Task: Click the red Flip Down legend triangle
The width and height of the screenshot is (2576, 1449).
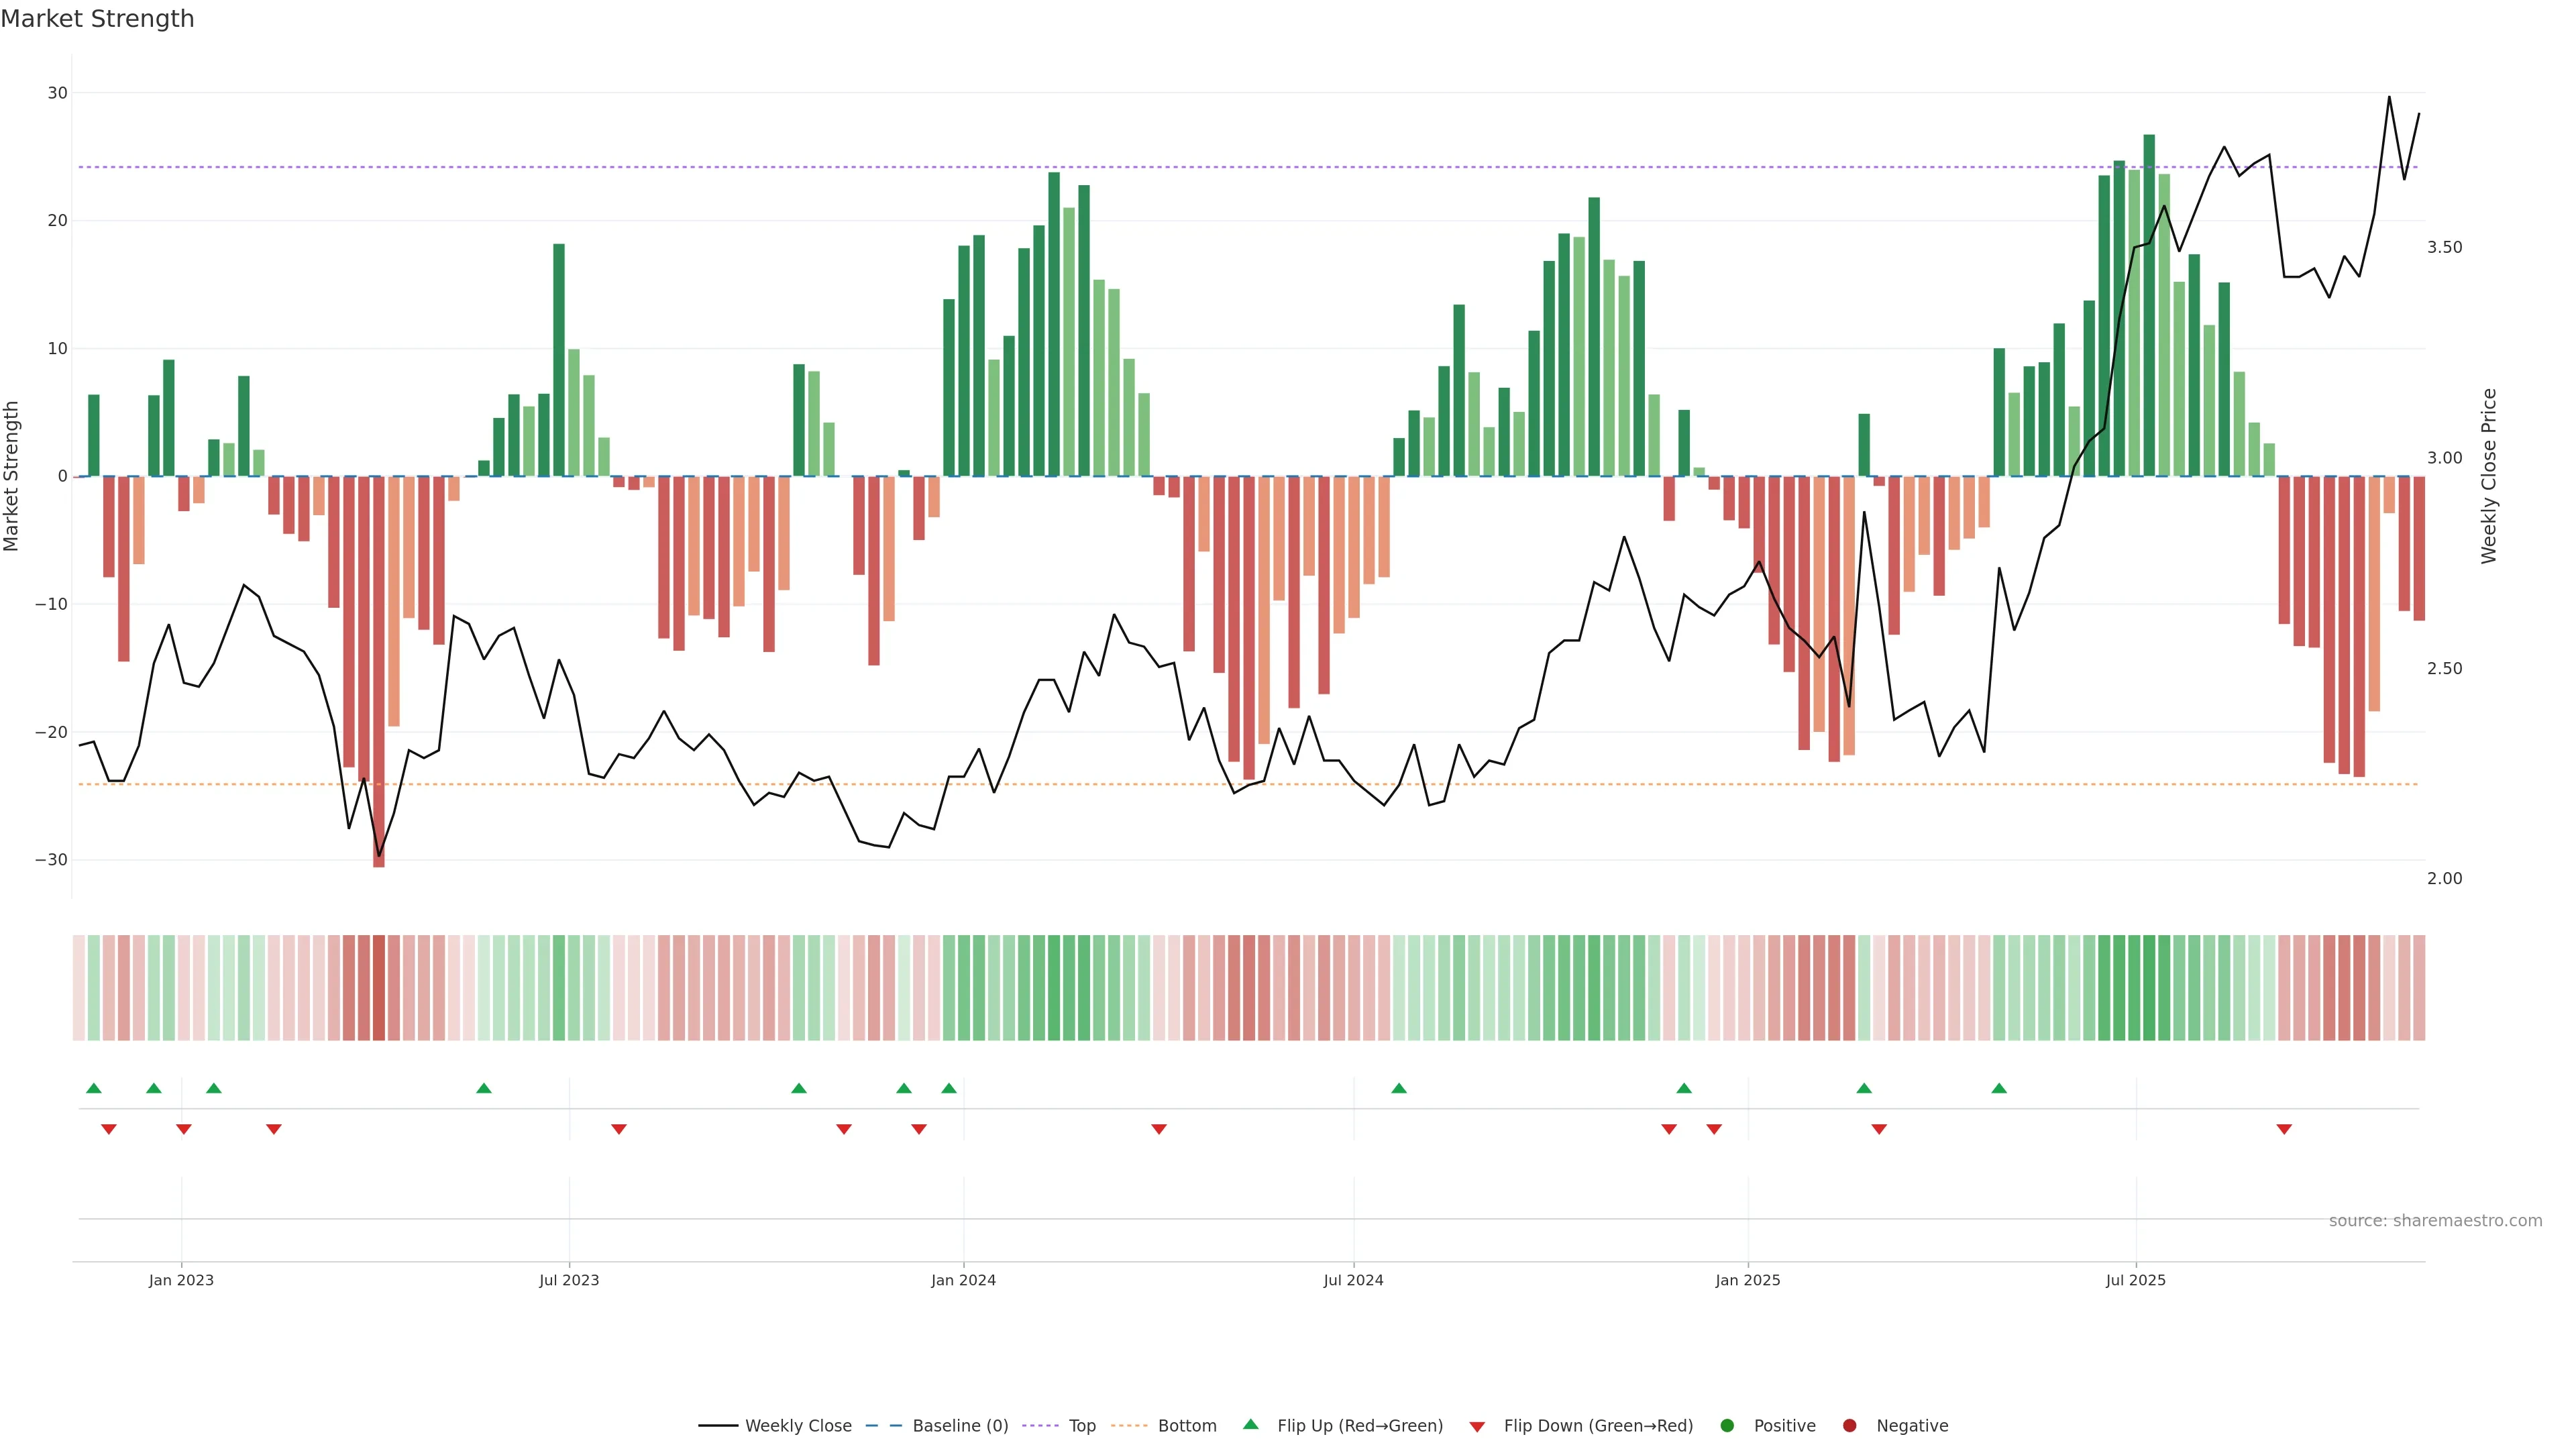Action: [1477, 1427]
